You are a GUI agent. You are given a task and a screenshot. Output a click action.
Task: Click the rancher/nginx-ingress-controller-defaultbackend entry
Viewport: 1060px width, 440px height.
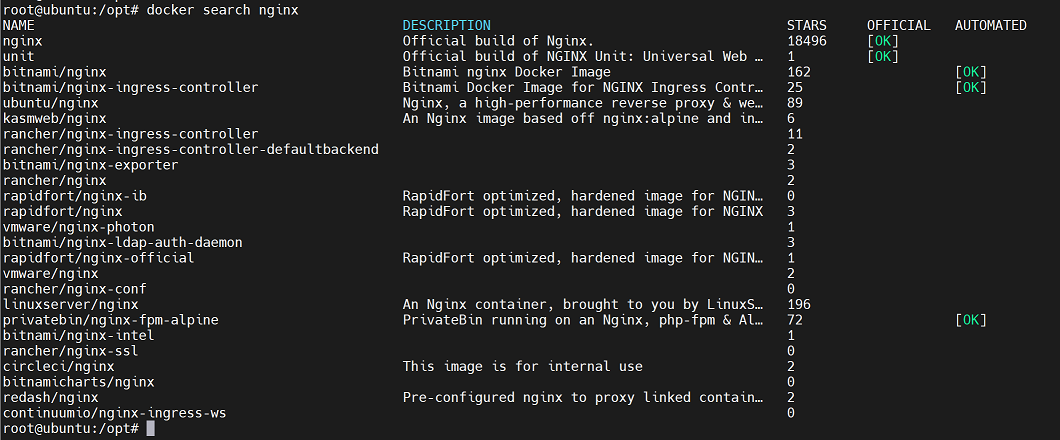[191, 149]
